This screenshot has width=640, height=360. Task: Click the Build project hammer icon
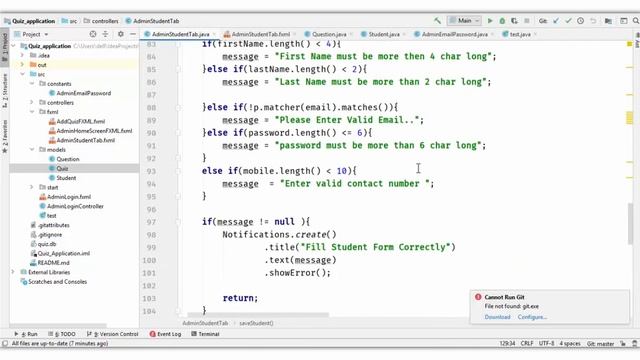pos(437,20)
